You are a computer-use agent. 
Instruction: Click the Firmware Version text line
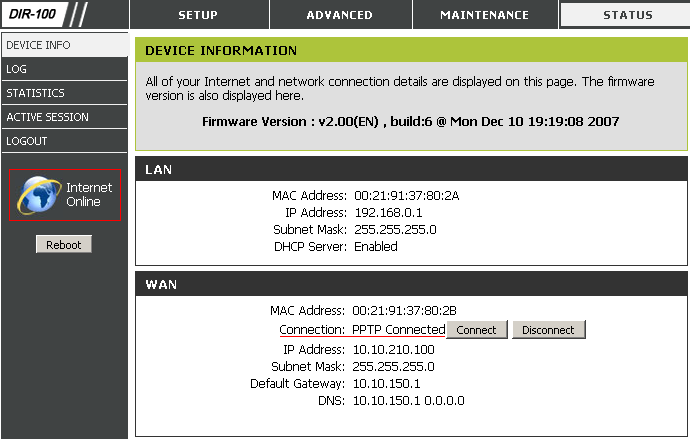click(x=411, y=121)
